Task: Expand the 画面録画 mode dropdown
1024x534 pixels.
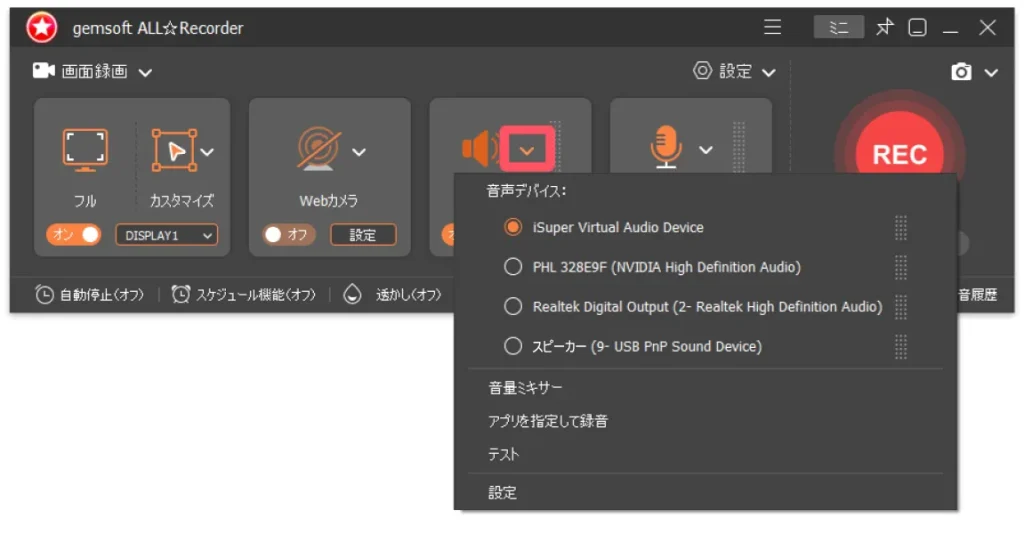Action: pos(95,72)
